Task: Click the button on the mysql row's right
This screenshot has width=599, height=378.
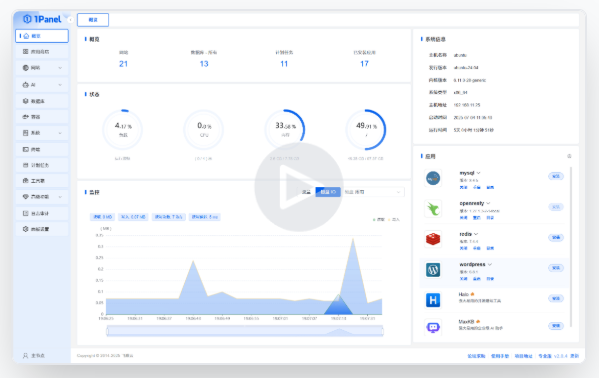Action: click(x=556, y=176)
